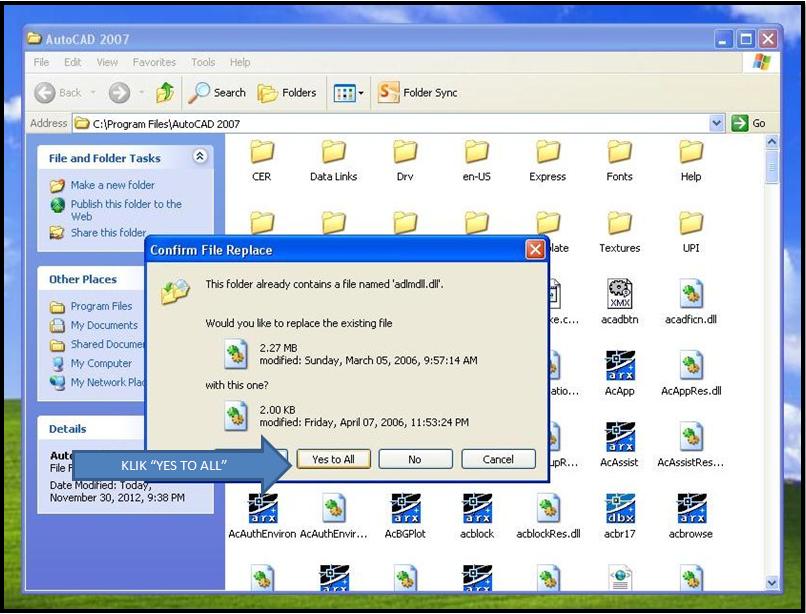Click Publish this folder to the Web

coord(126,210)
